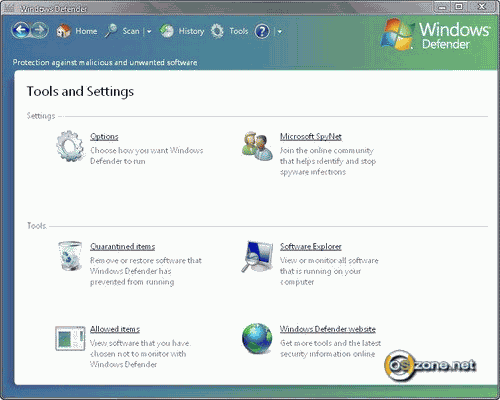
Task: Open the Options link
Action: click(104, 137)
